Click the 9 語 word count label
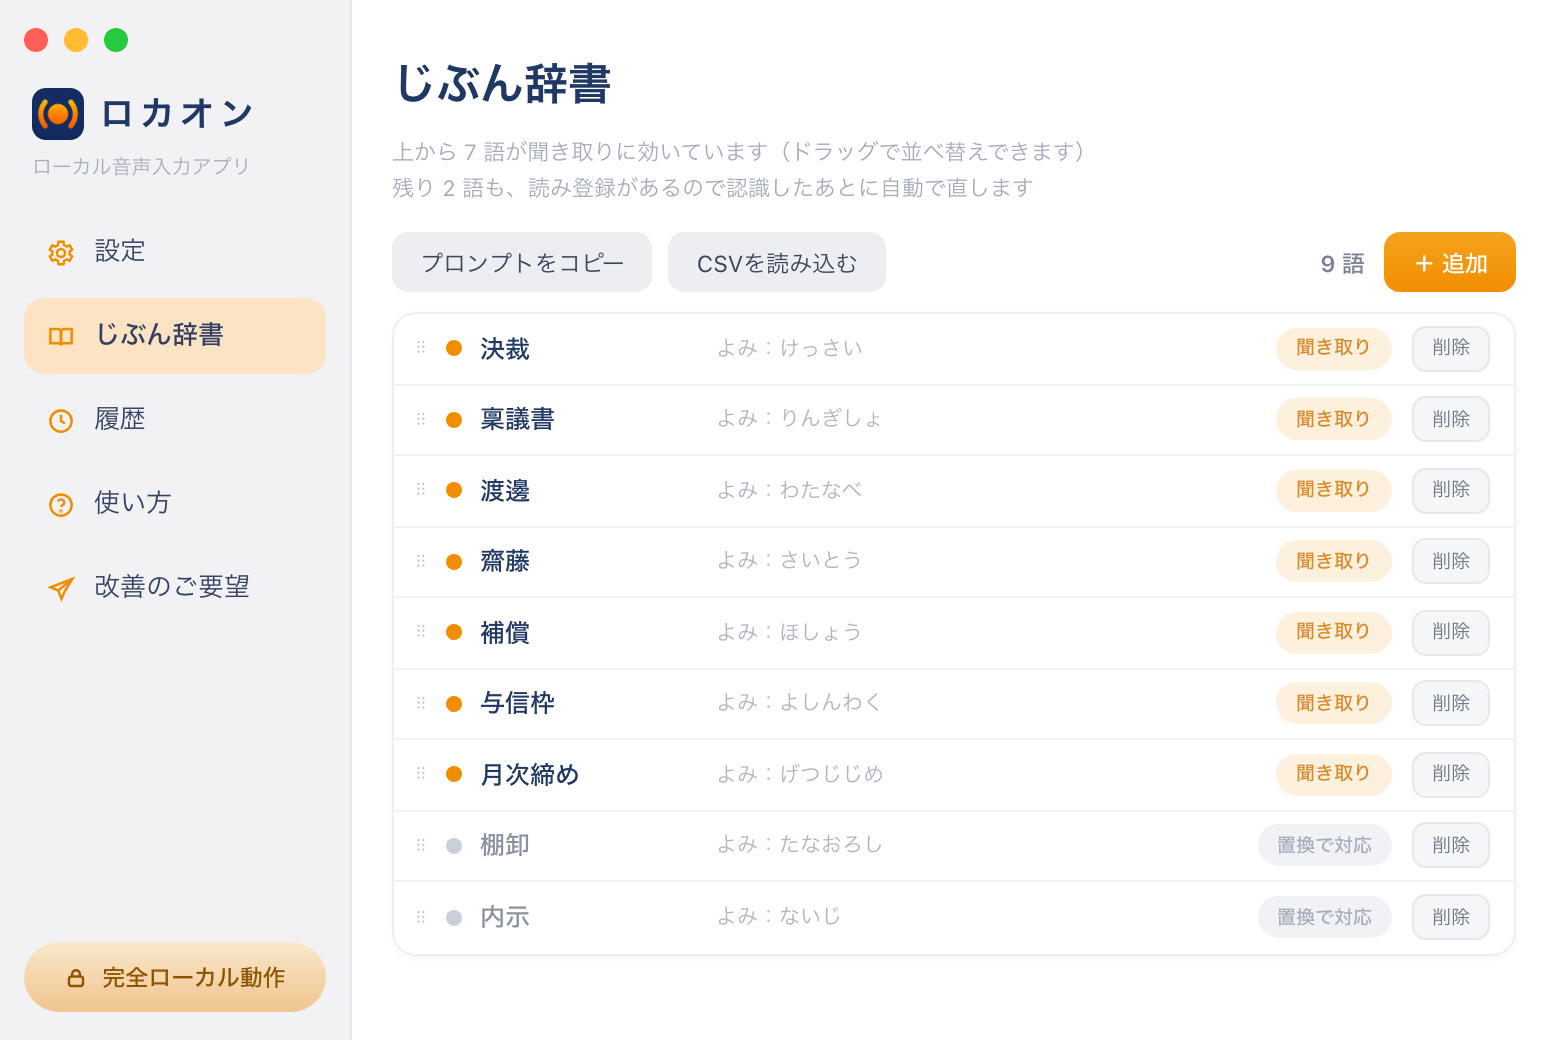The image size is (1560, 1040). point(1342,264)
